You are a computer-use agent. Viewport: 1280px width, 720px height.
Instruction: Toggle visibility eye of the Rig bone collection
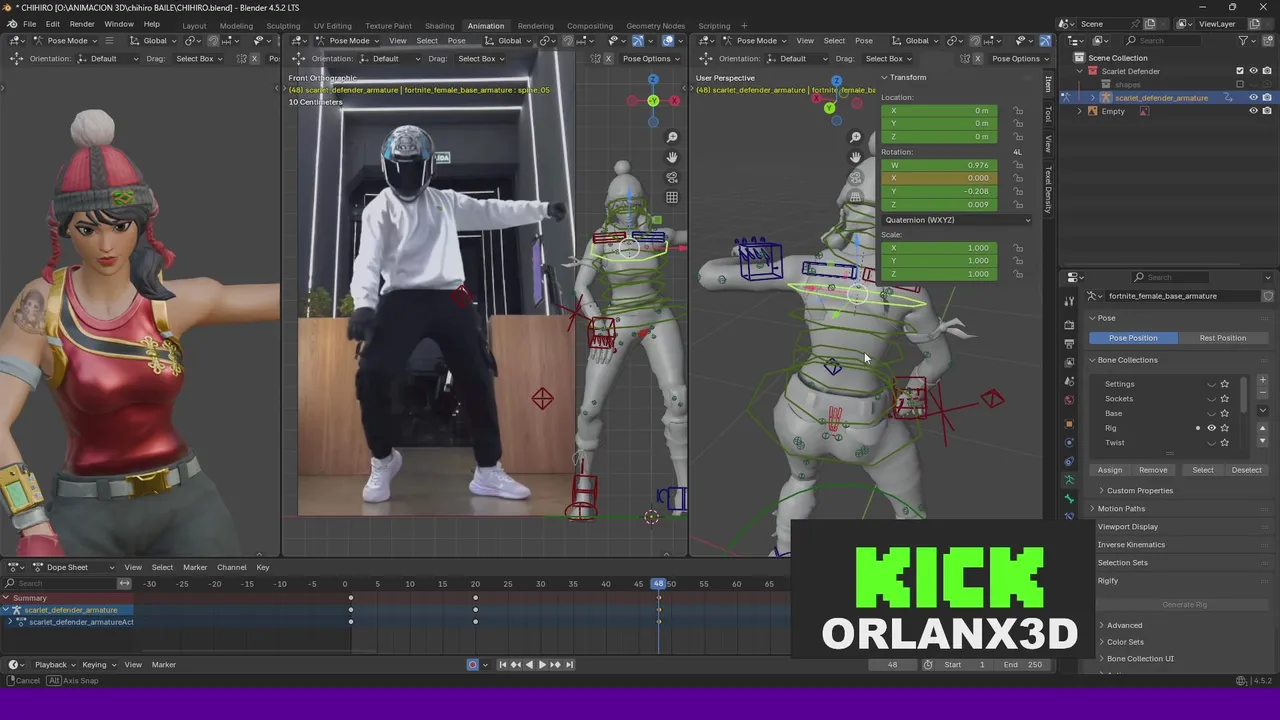(1211, 428)
